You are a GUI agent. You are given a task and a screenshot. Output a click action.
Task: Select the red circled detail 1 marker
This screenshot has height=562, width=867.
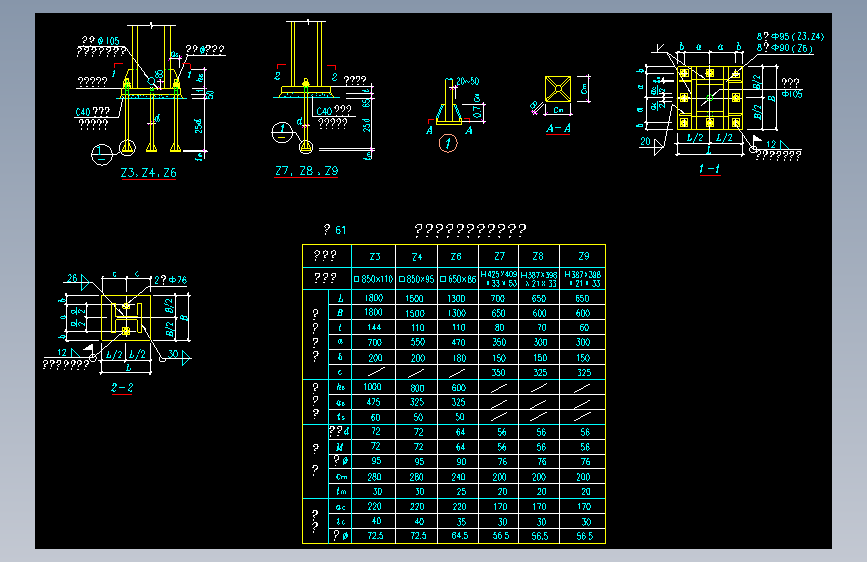tap(448, 144)
